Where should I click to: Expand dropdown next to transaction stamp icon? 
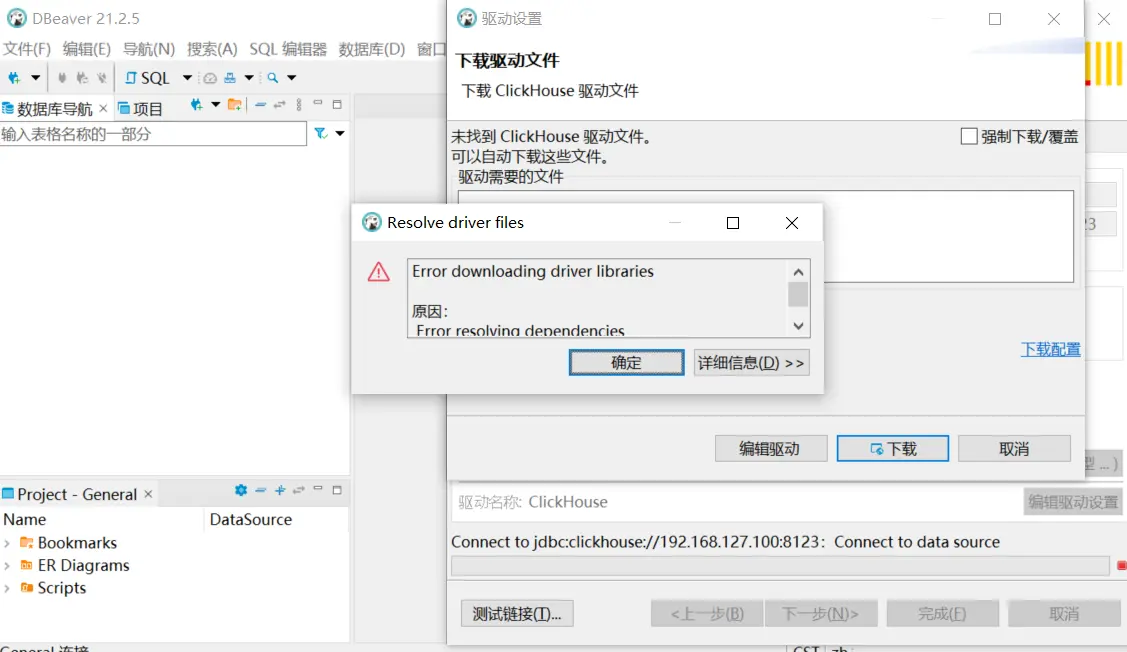(249, 78)
